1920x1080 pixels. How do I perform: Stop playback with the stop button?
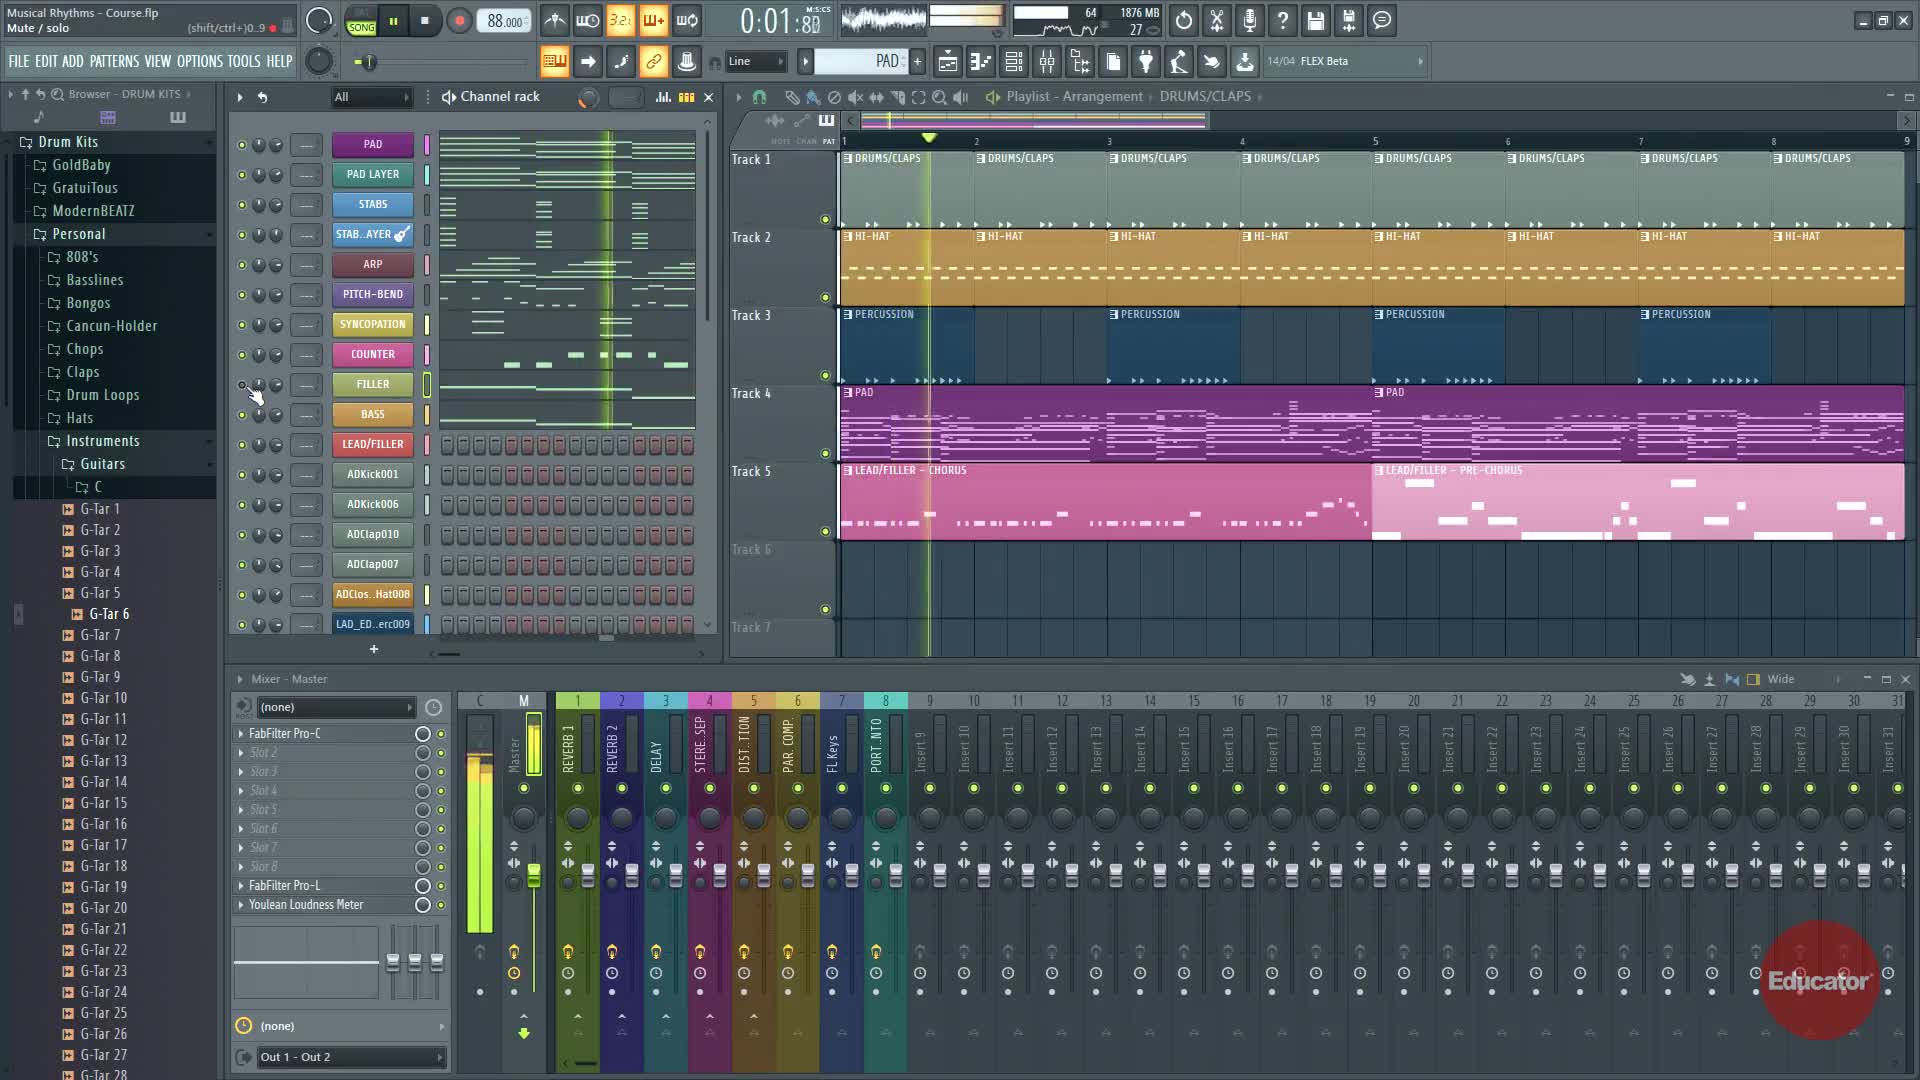[x=425, y=21]
